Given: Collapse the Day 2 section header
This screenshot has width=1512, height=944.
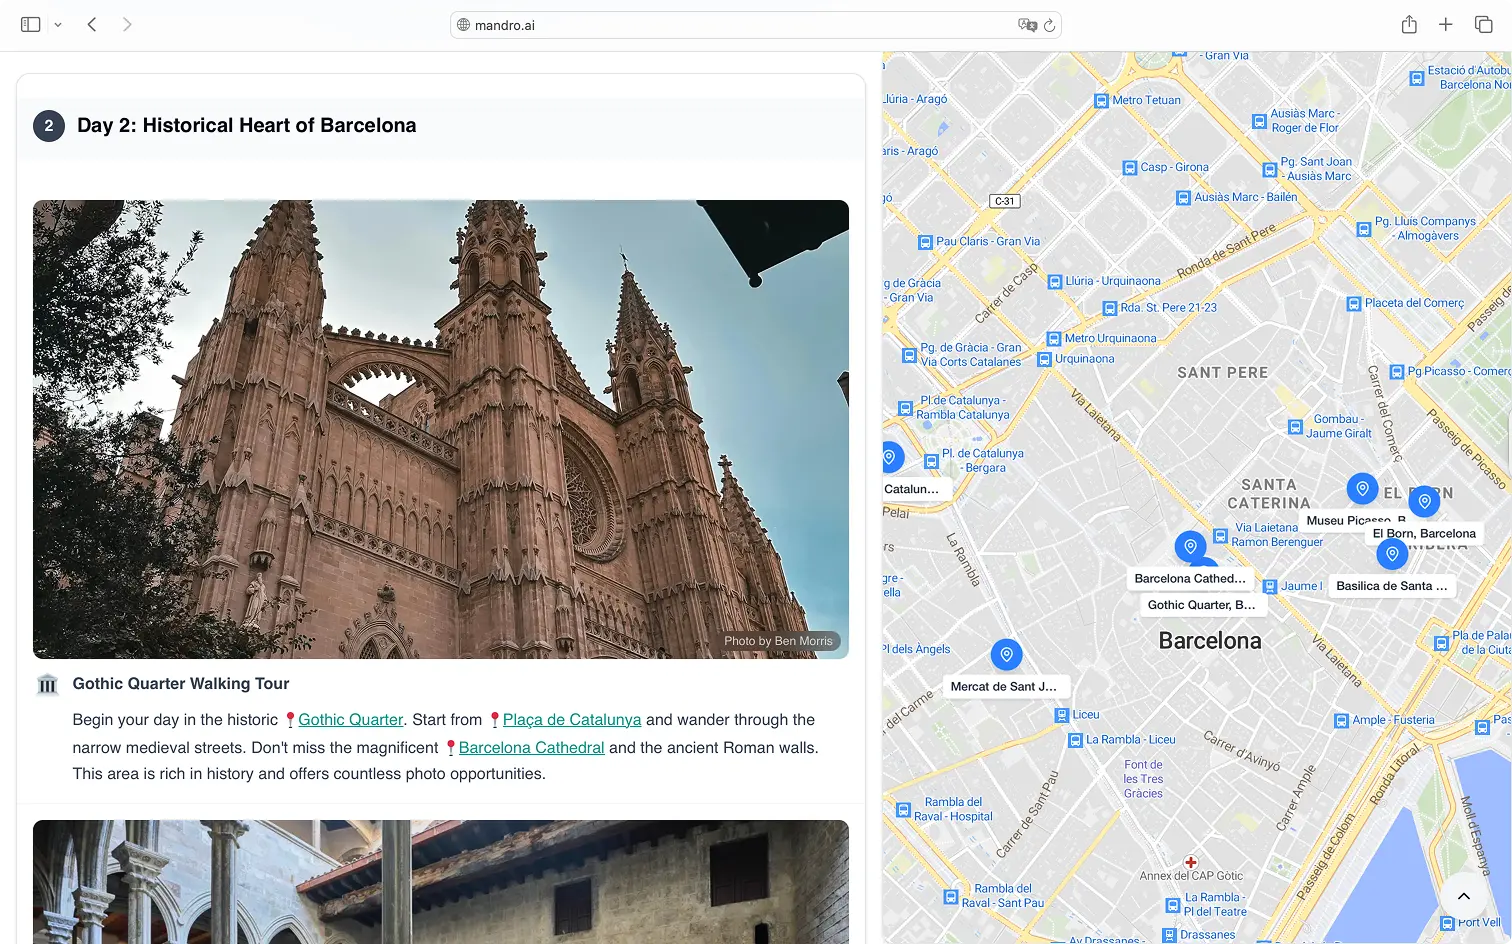Looking at the screenshot, I should tap(246, 126).
